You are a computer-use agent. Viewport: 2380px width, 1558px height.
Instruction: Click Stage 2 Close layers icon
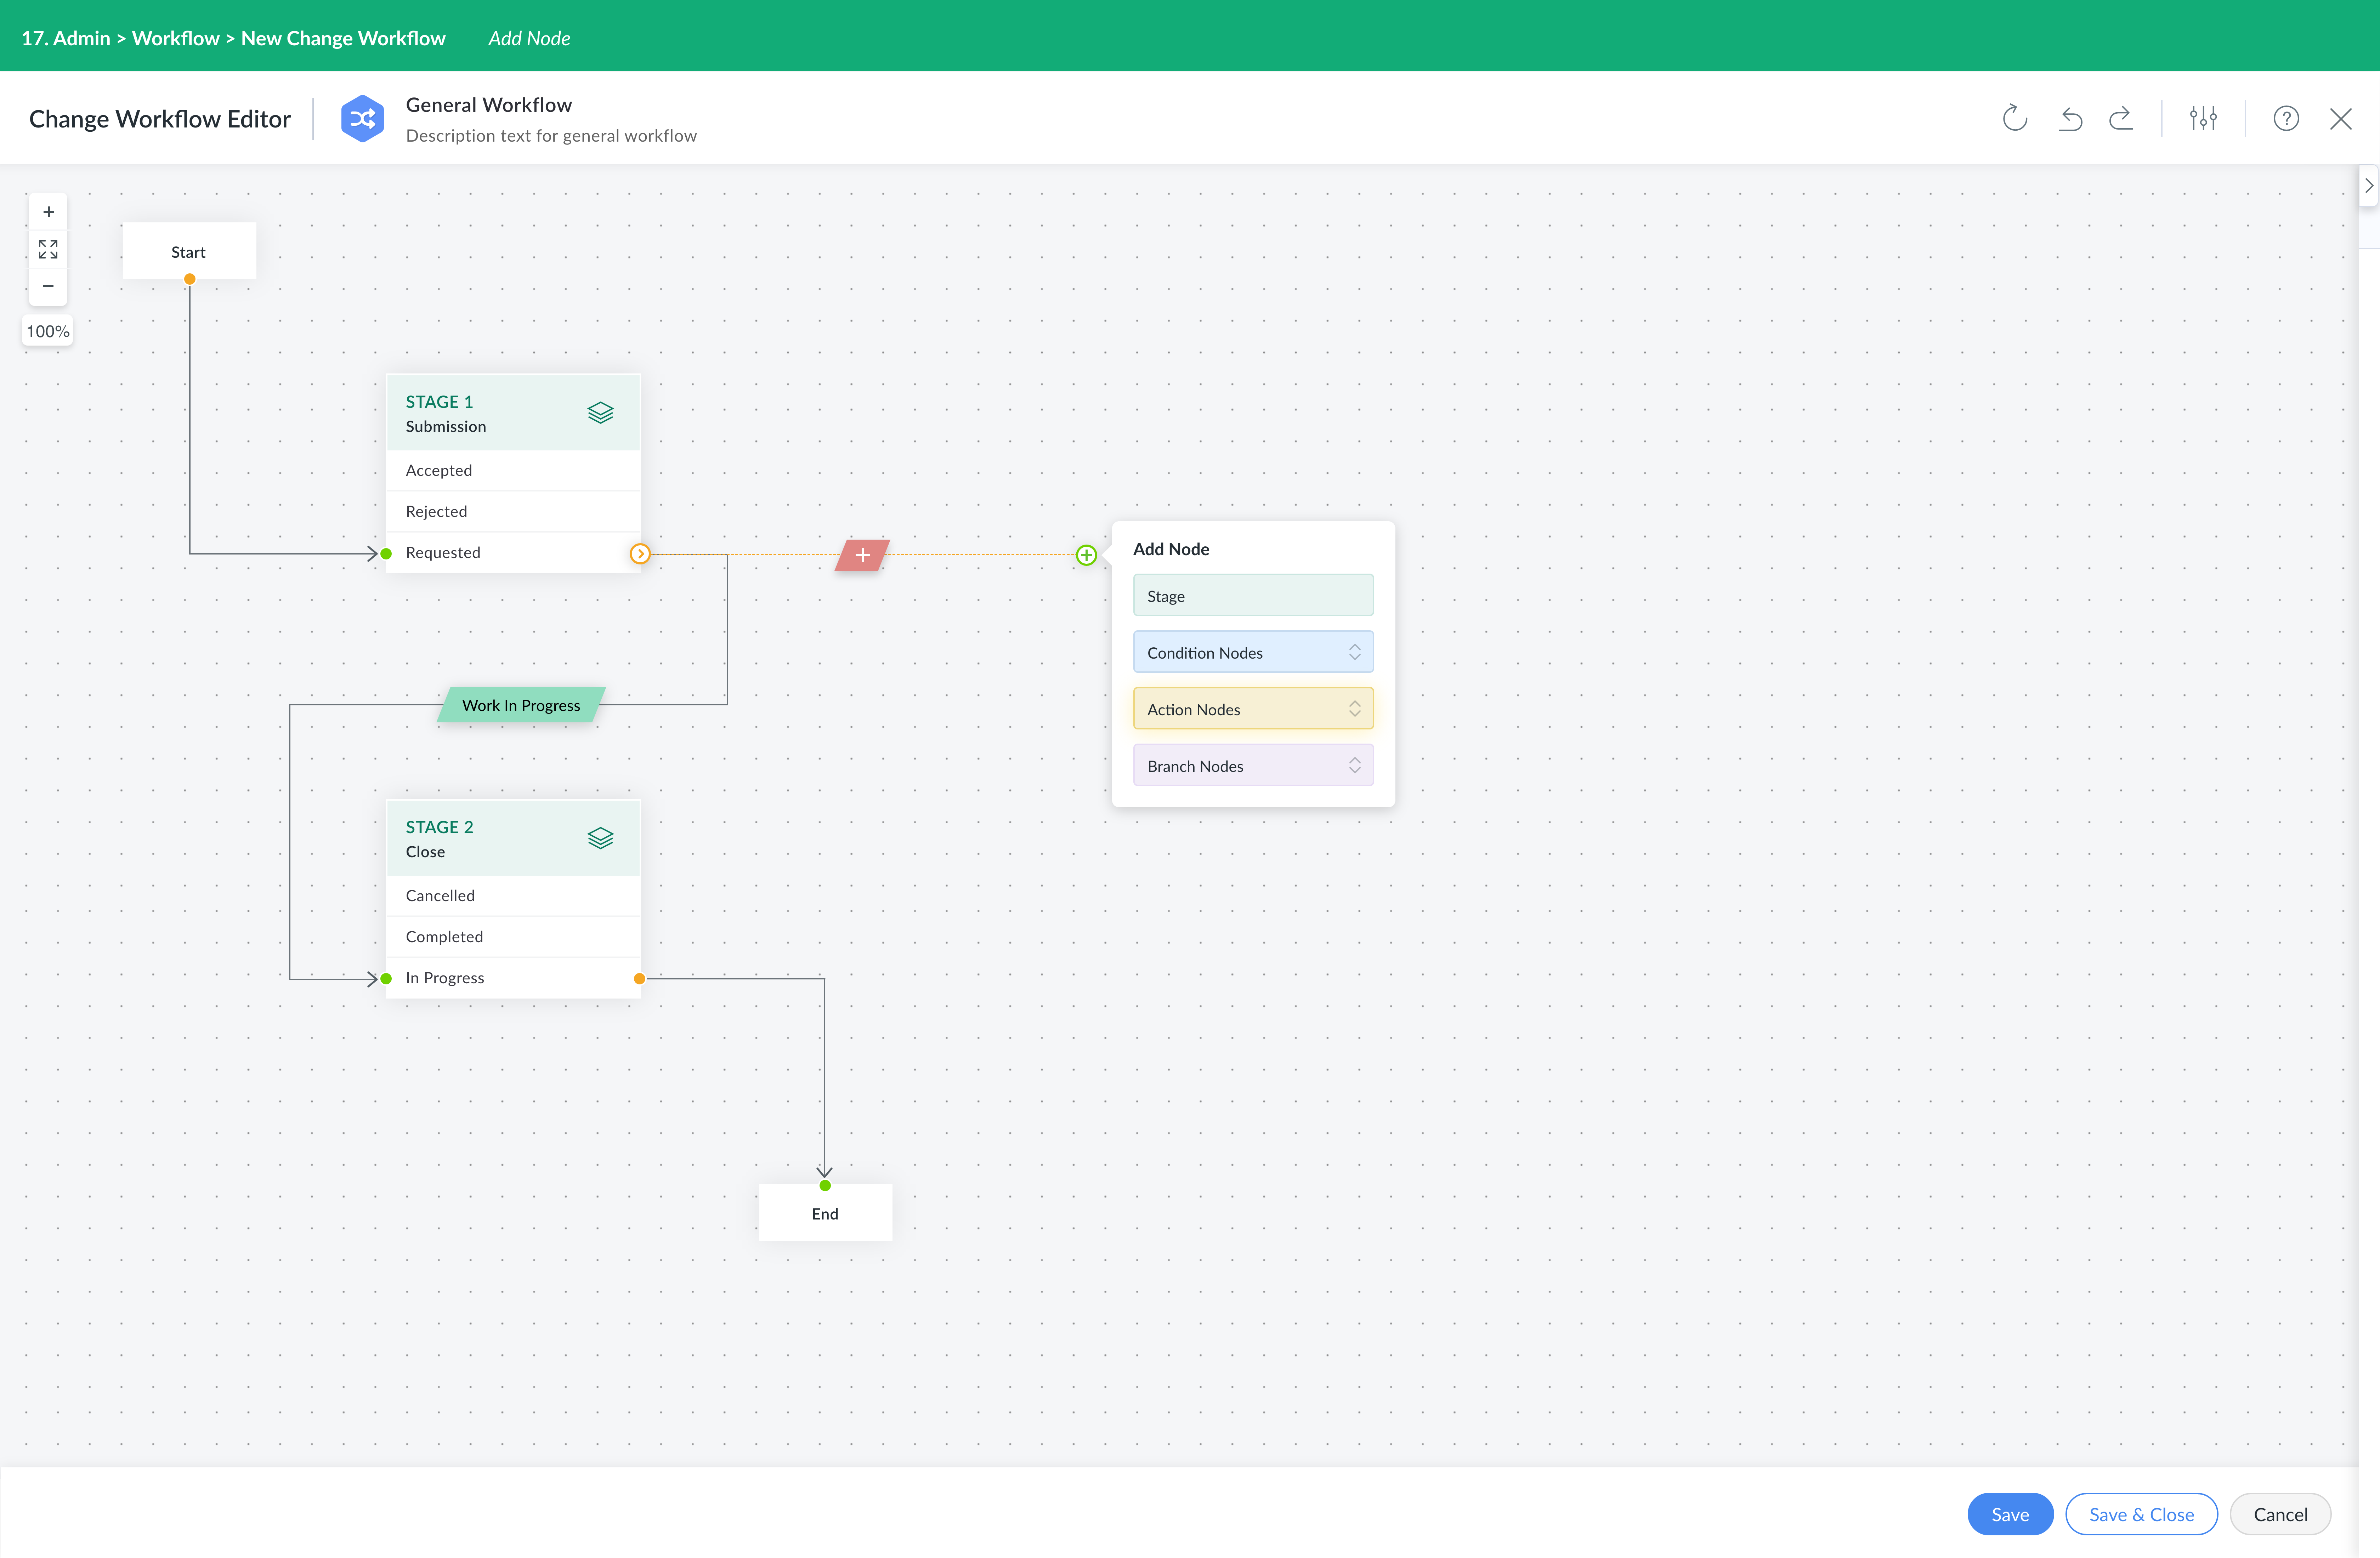(x=600, y=838)
